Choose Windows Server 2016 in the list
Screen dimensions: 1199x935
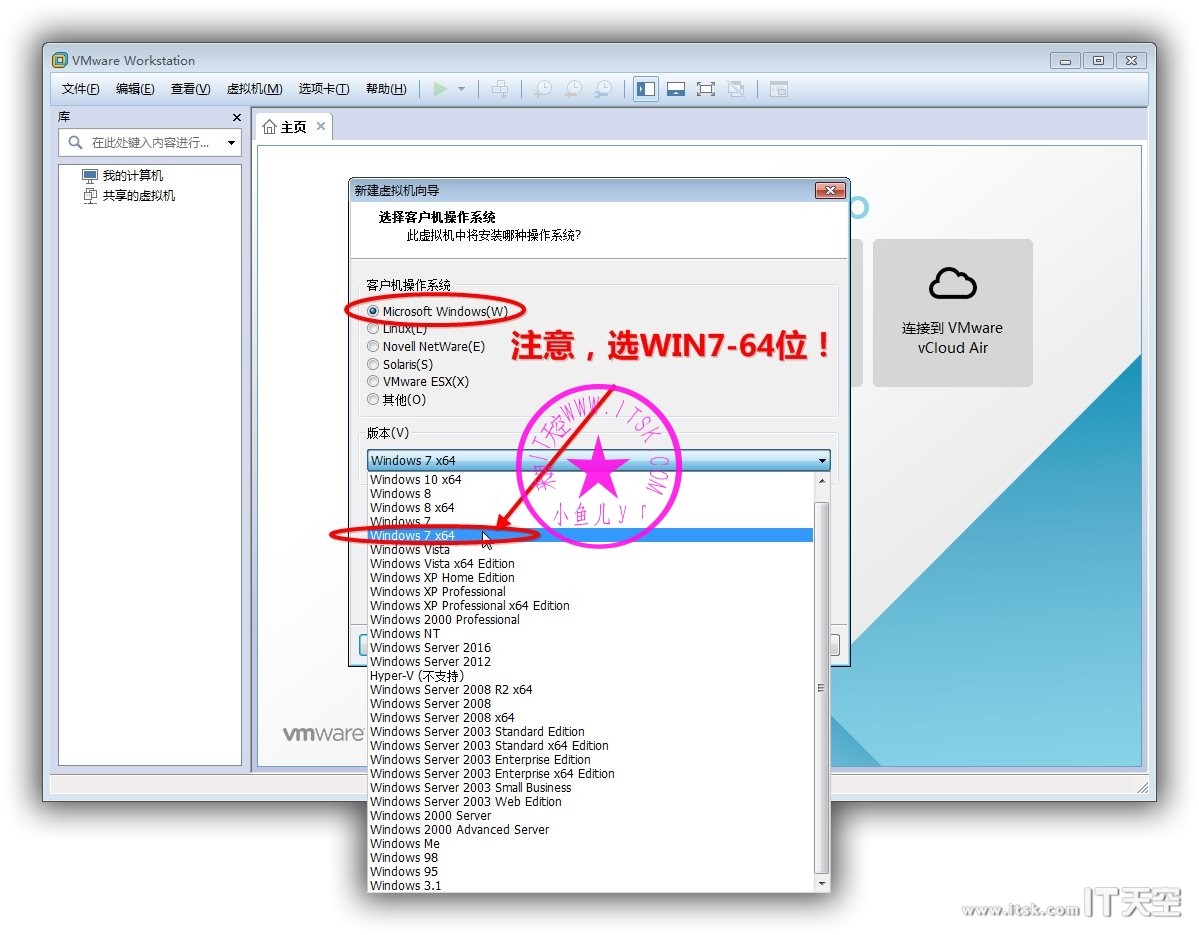click(430, 648)
